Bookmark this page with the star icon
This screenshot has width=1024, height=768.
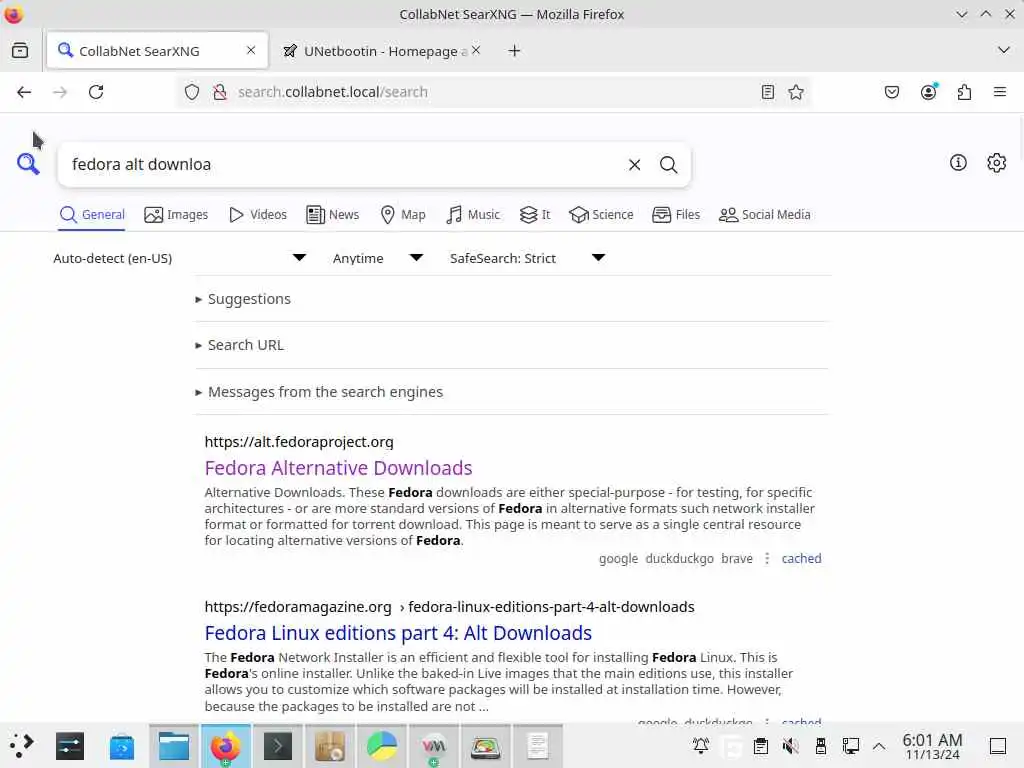[x=796, y=92]
